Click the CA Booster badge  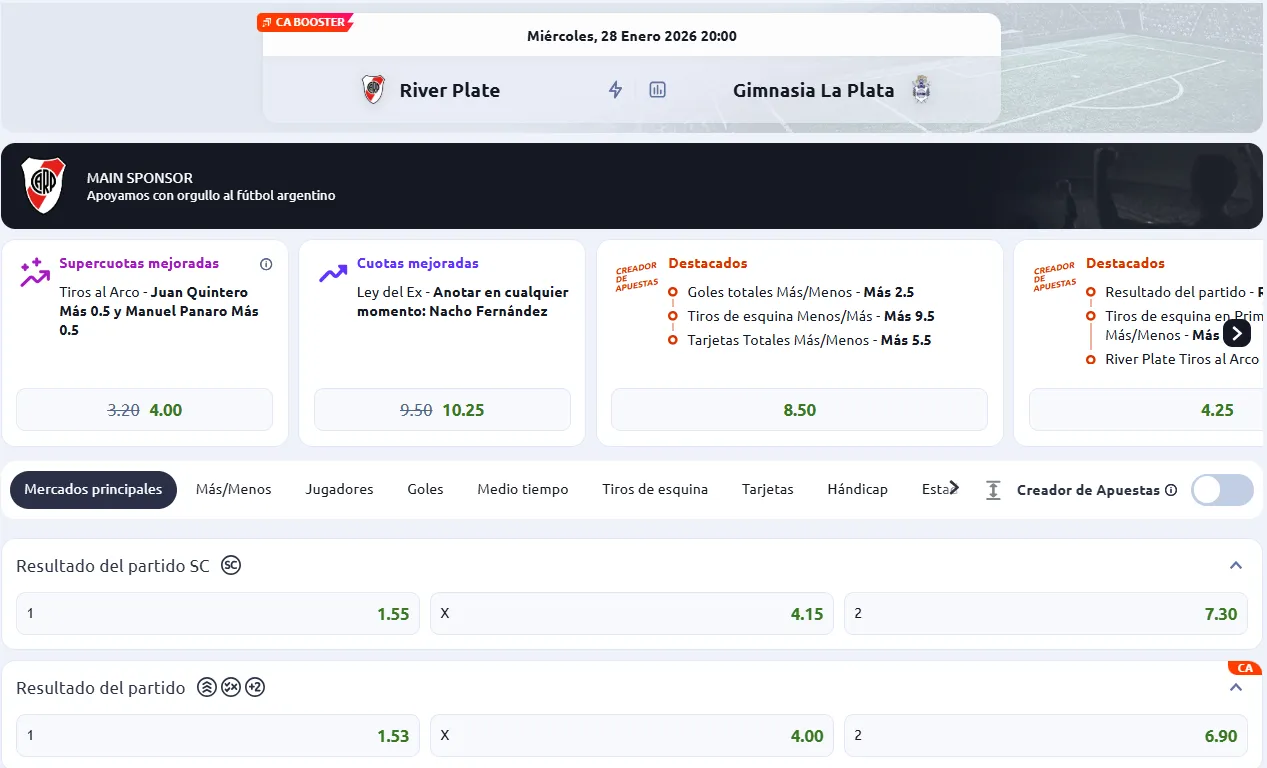[x=305, y=22]
